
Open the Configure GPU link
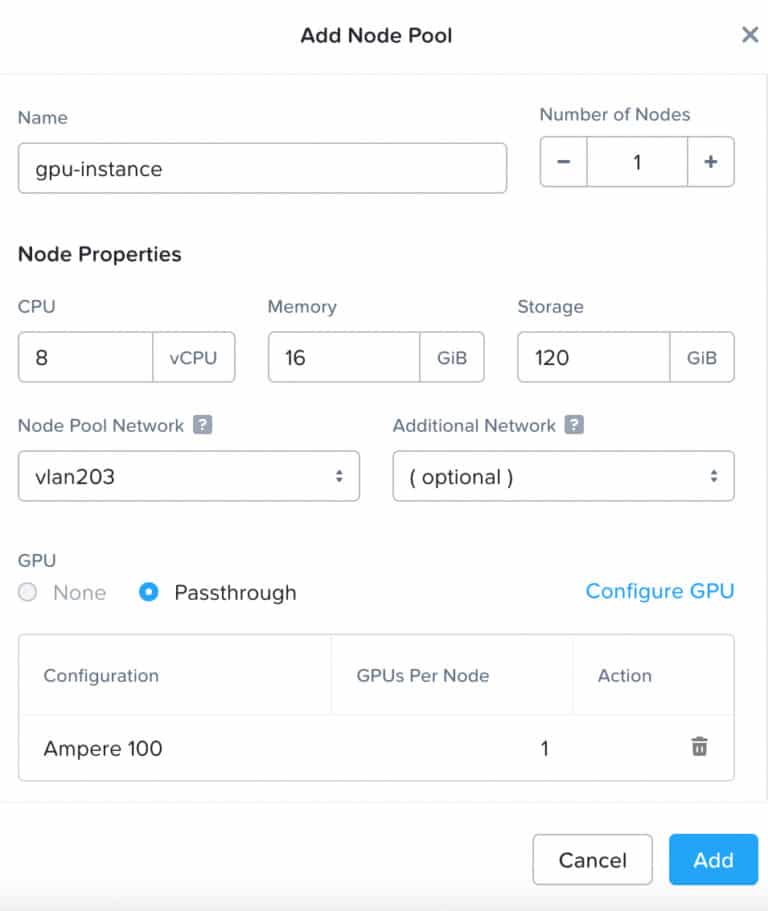coord(660,591)
